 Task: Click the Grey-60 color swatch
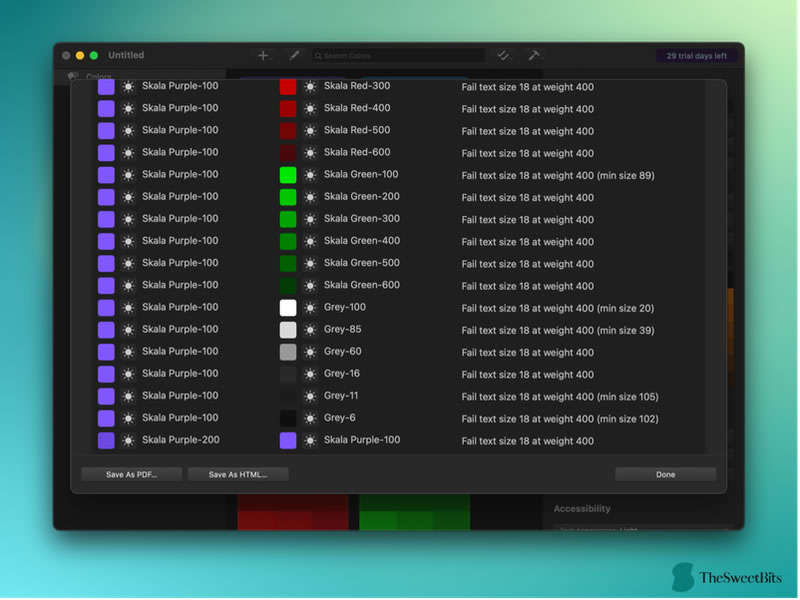[x=288, y=352]
